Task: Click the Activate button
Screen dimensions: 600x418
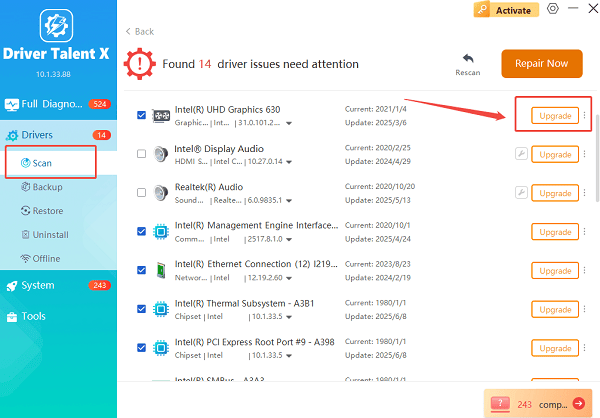Action: pos(507,9)
